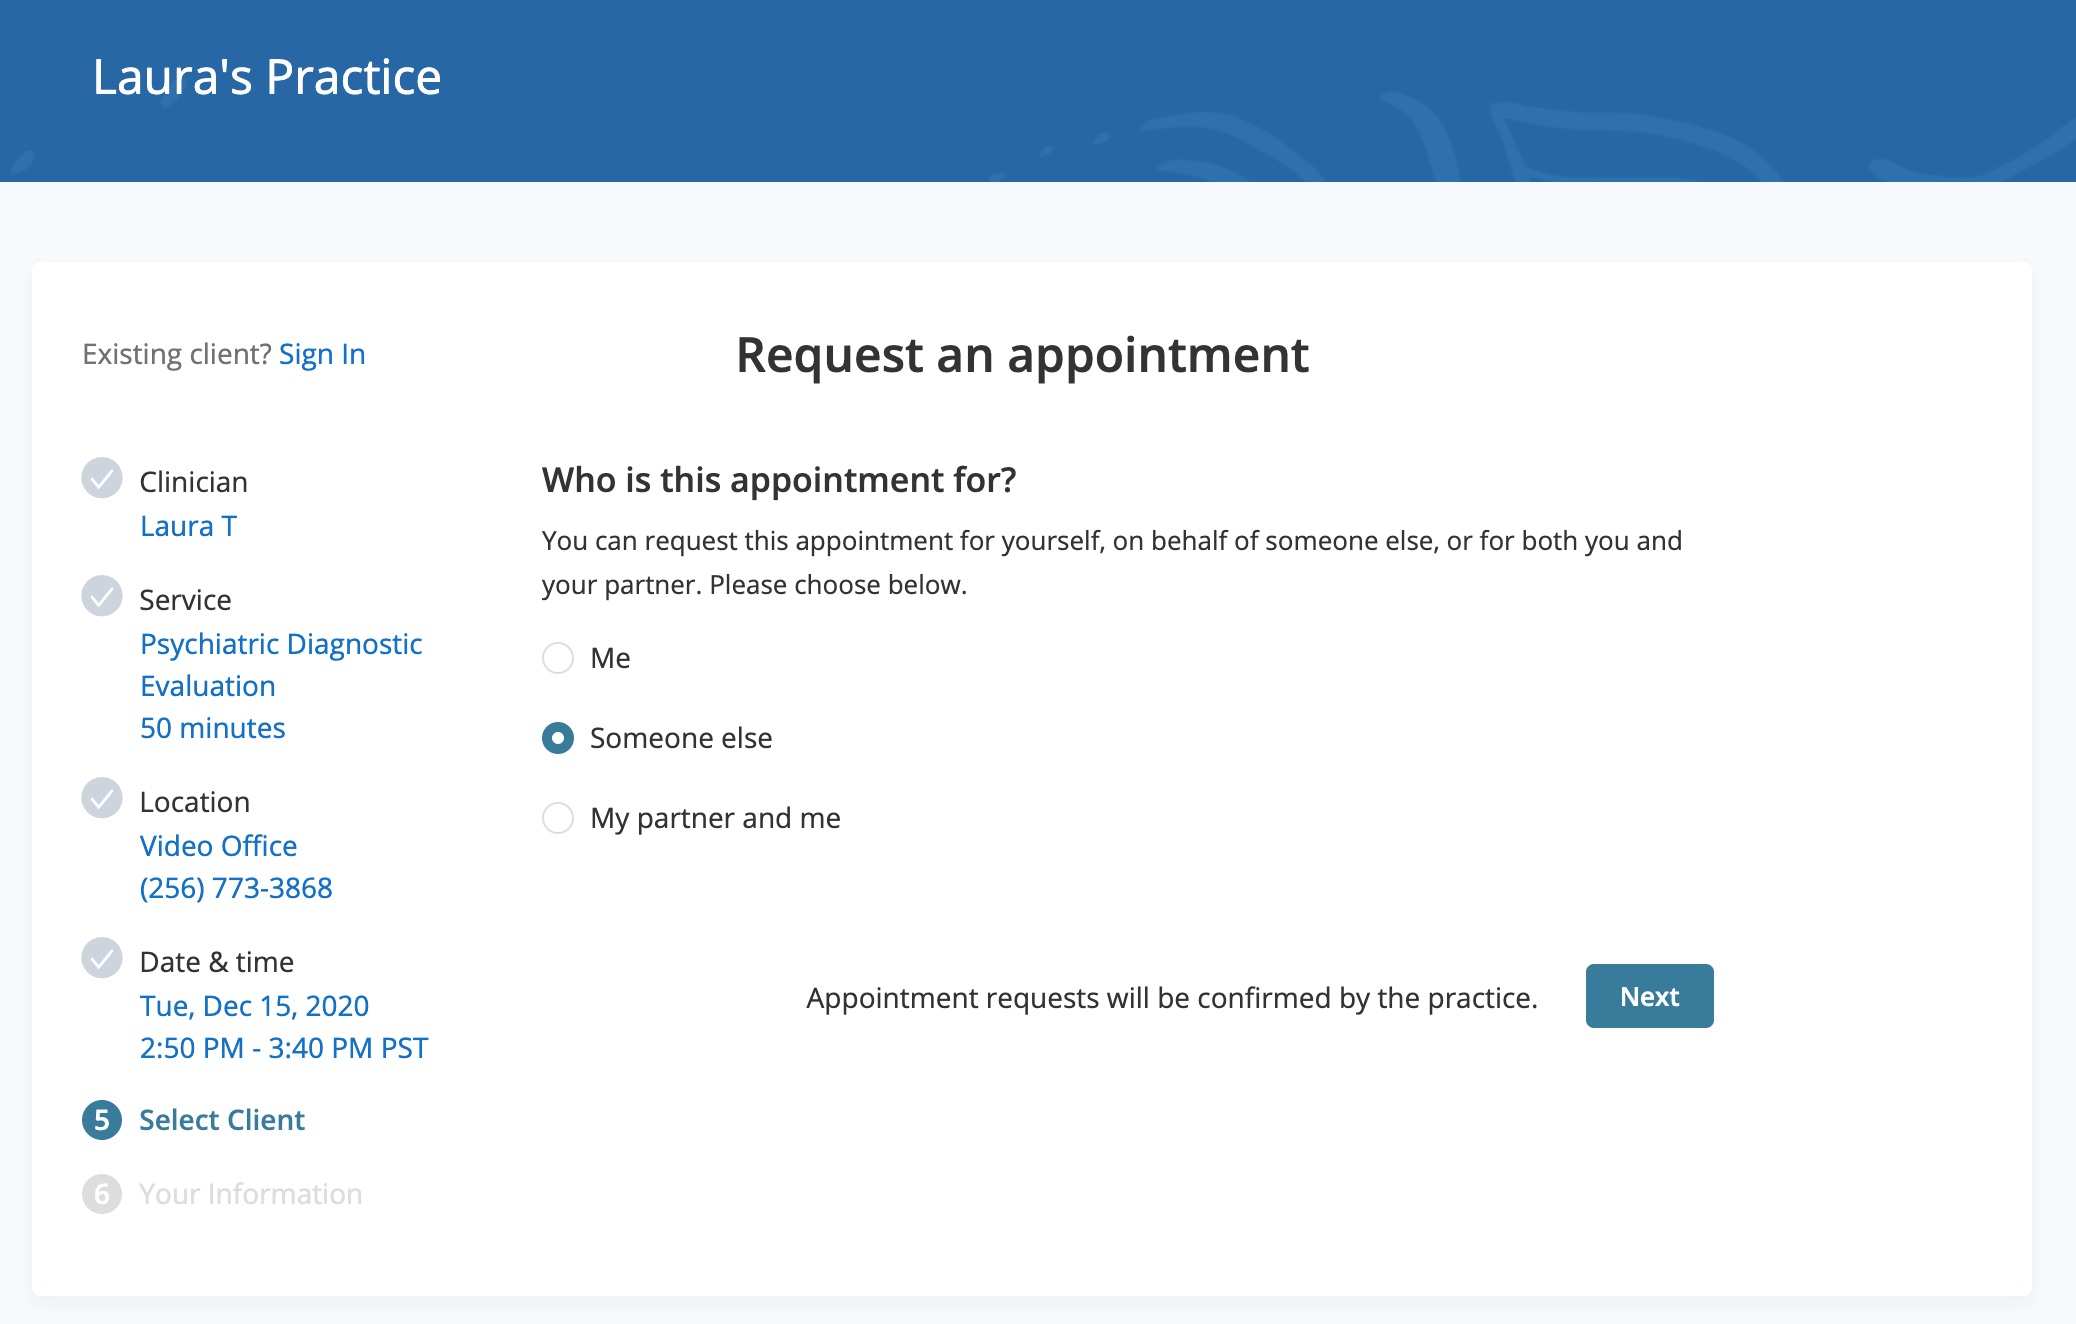Open clinician Laura T details

[189, 526]
